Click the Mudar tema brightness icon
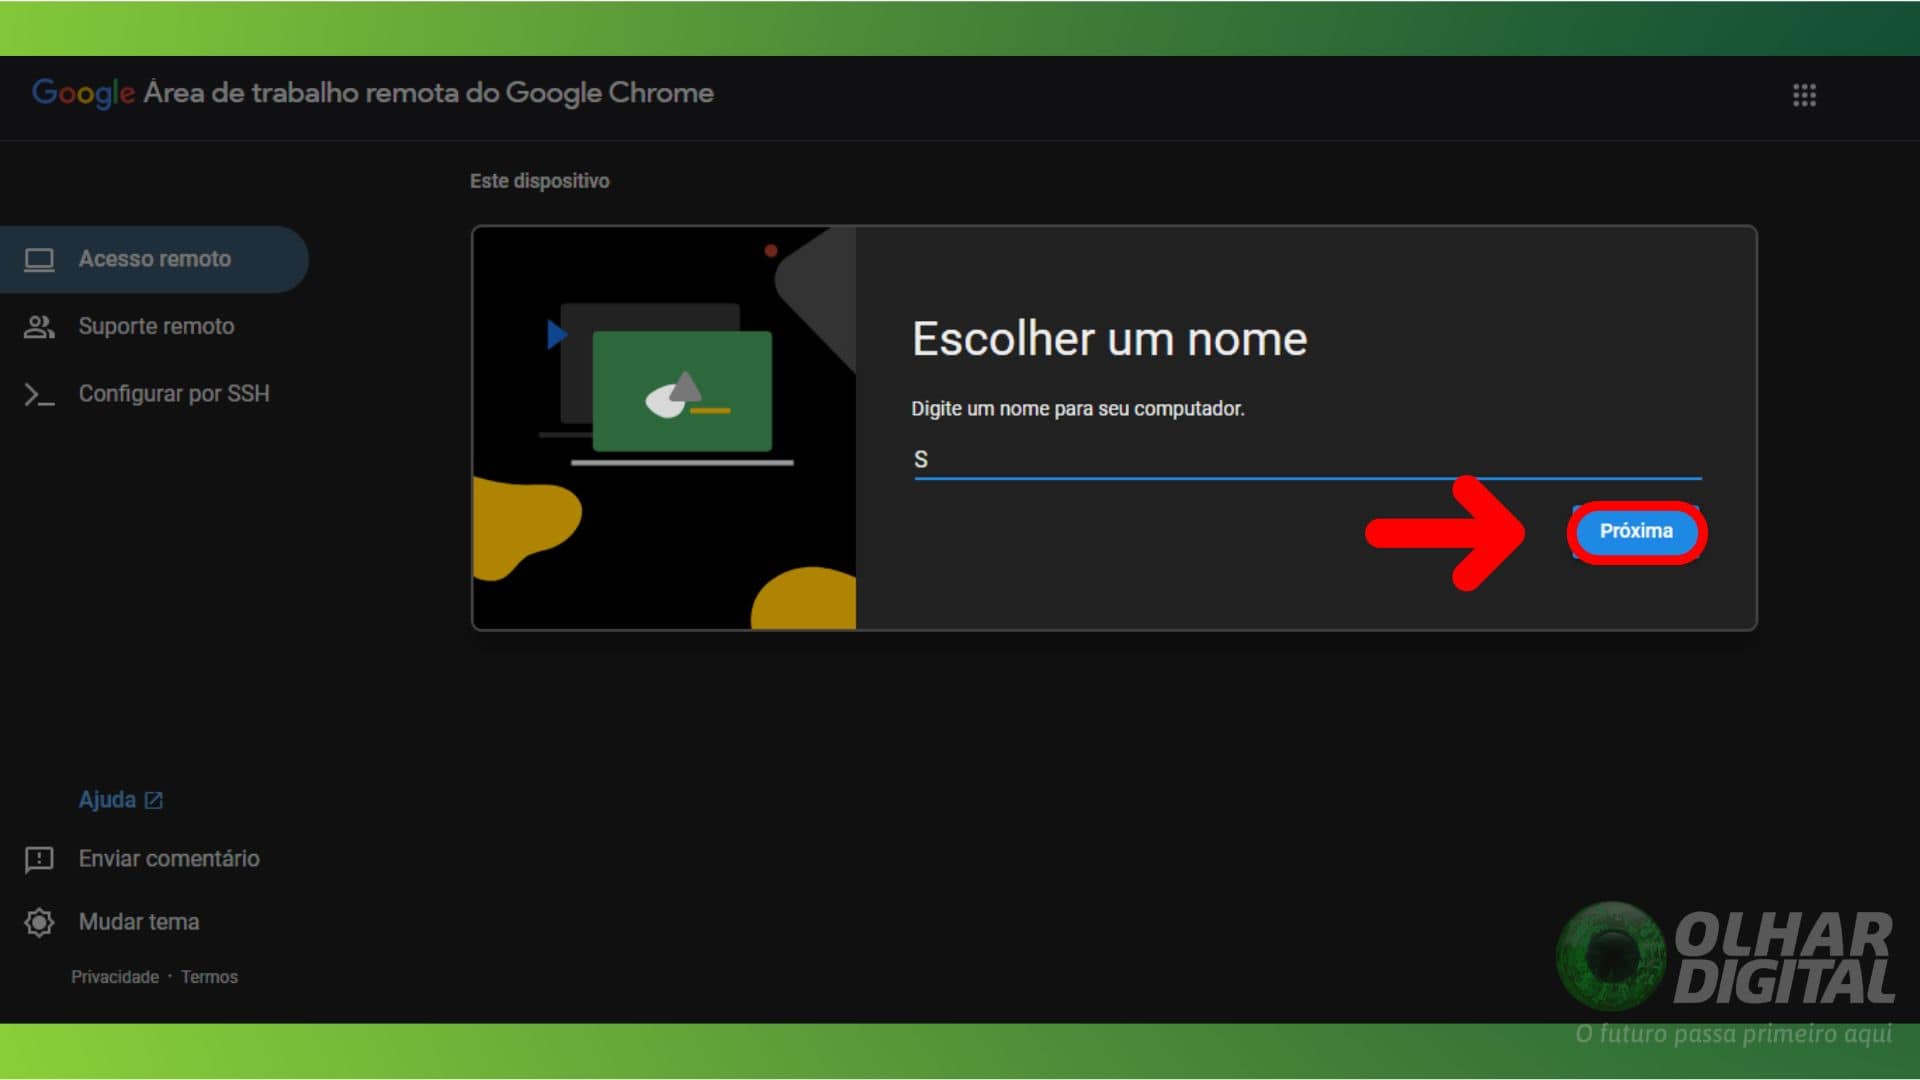Screen dimensions: 1920x1080 pyautogui.click(x=39, y=922)
